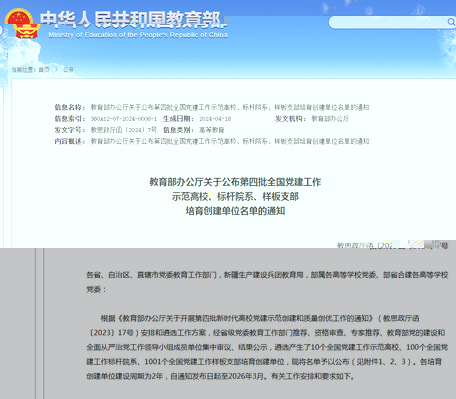Click the 党委： line under the addressees
Screen dimensions: 456x399
96,289
